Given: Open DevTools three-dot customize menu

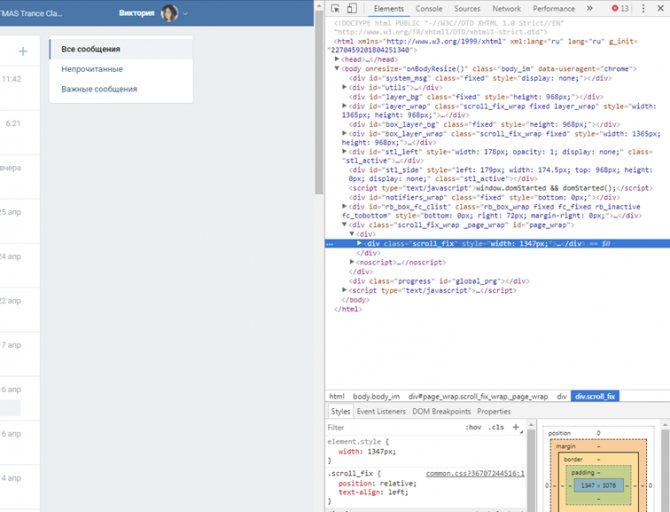Looking at the screenshot, I should [644, 9].
